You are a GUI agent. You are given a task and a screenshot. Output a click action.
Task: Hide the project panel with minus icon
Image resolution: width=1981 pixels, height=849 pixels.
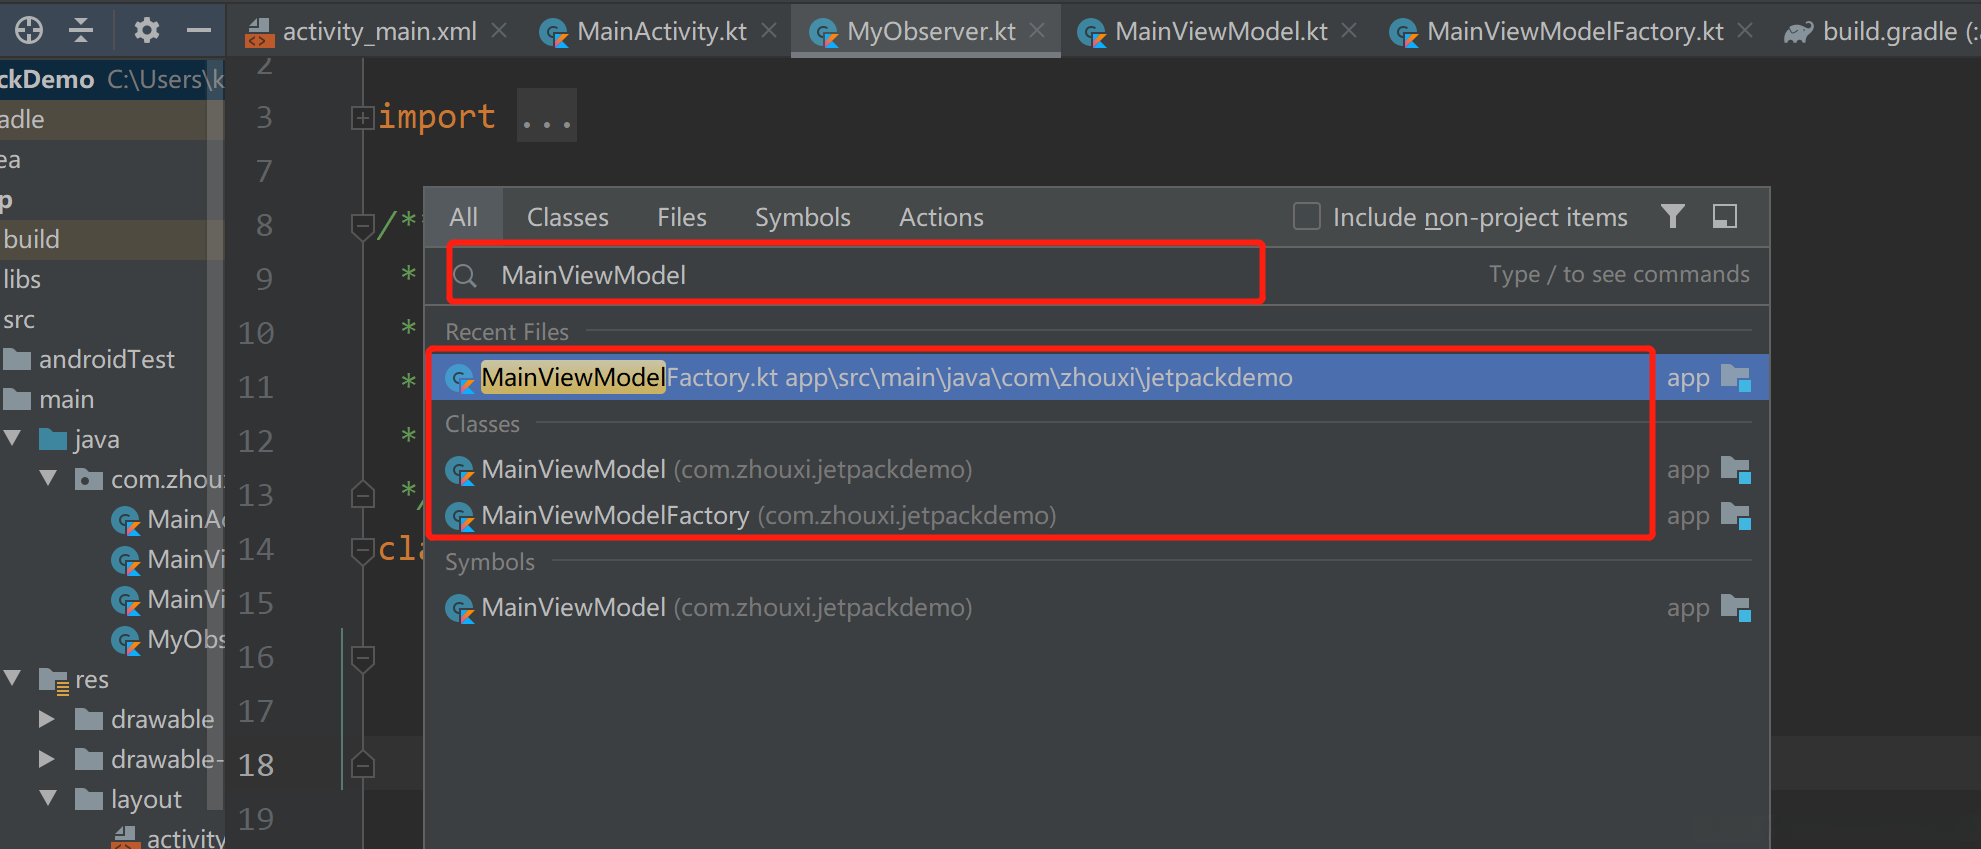(x=199, y=30)
